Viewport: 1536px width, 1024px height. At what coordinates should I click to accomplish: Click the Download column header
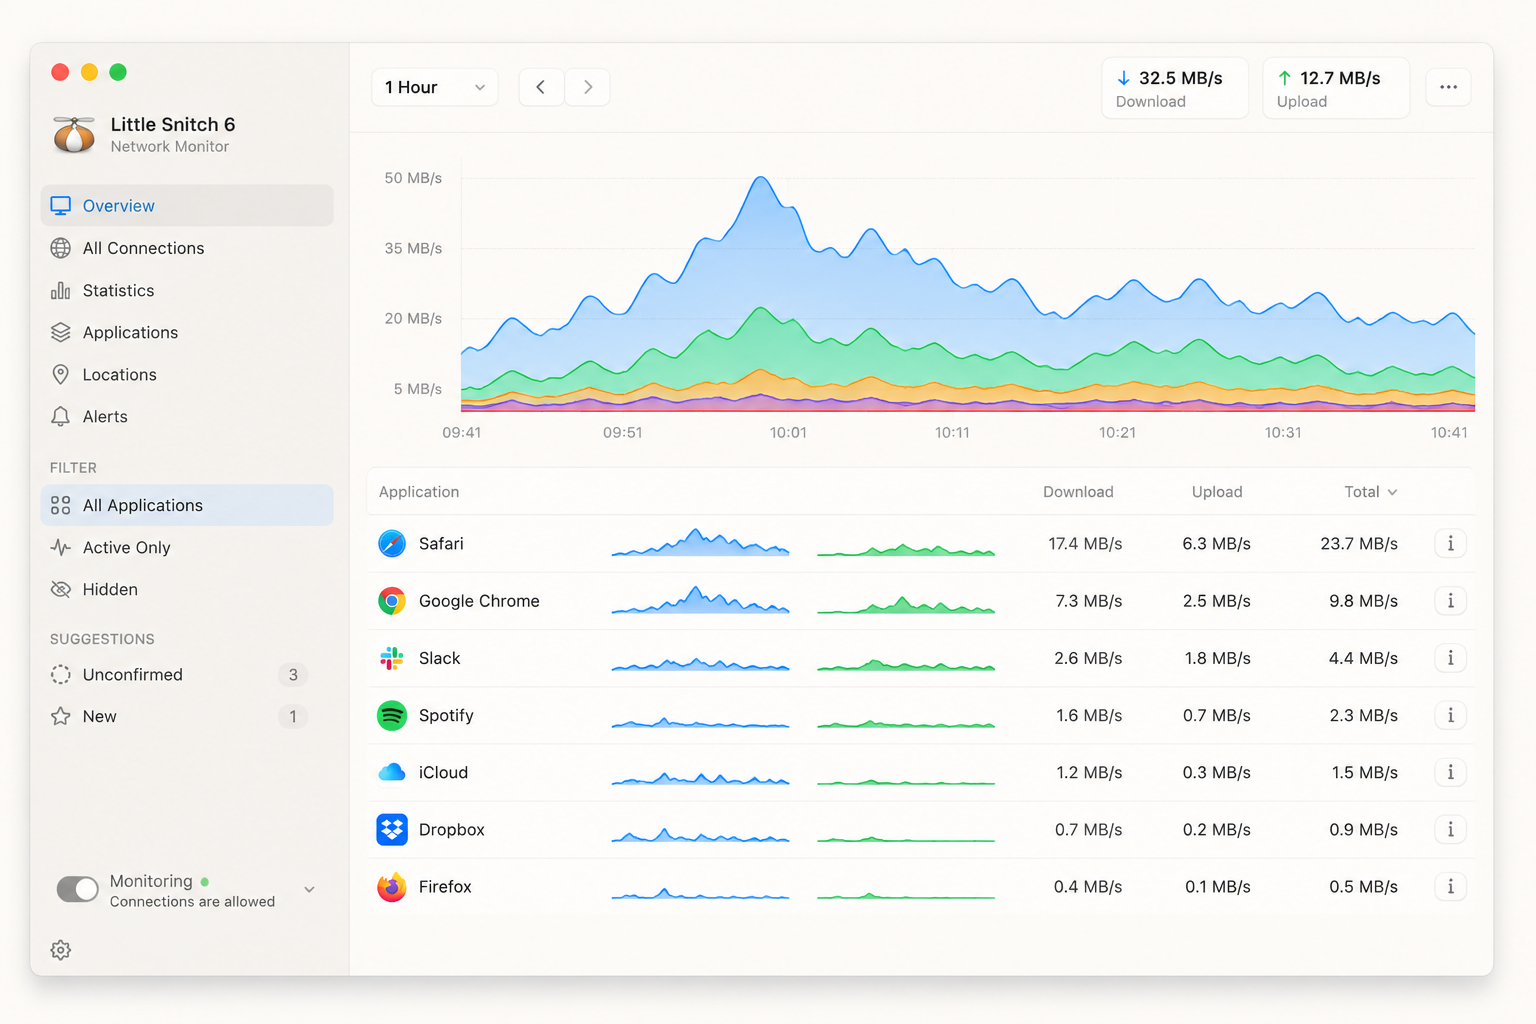(1078, 492)
